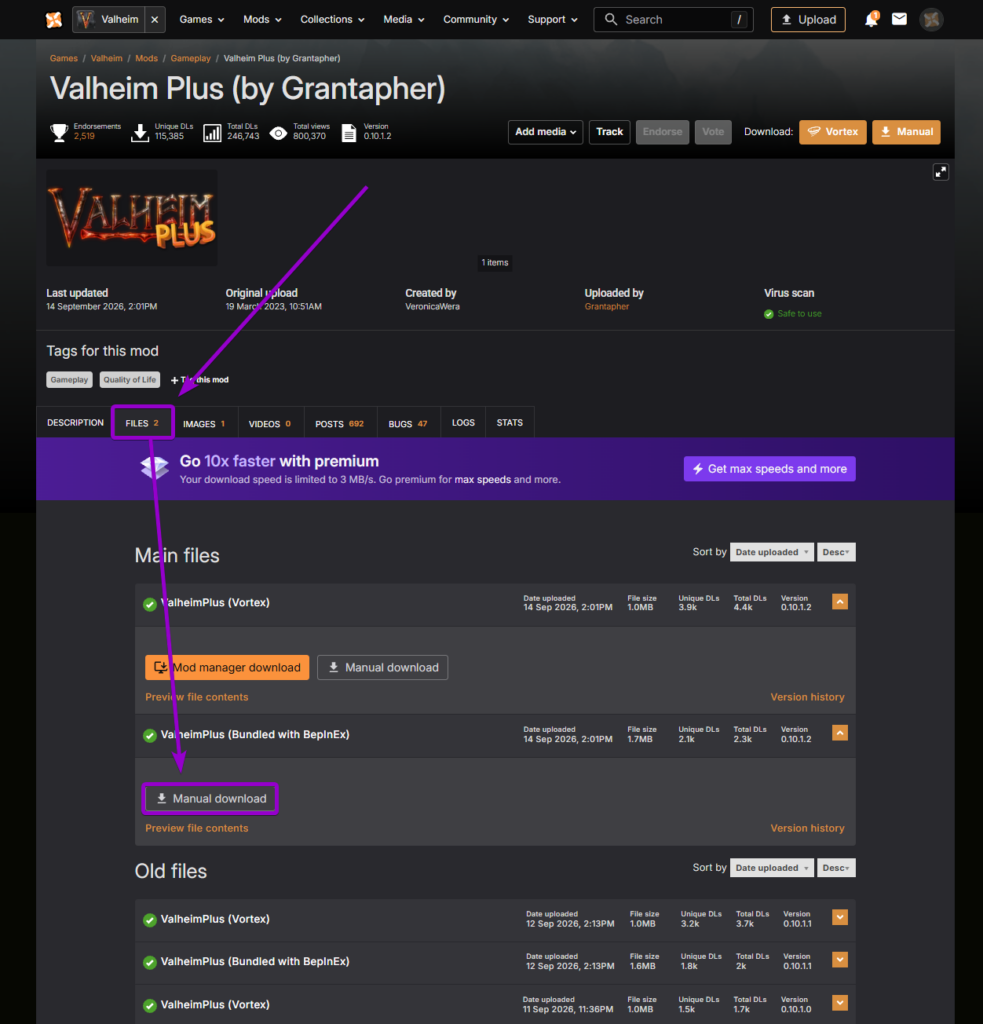Switch to the Description tab
The height and width of the screenshot is (1024, 983).
click(x=75, y=423)
